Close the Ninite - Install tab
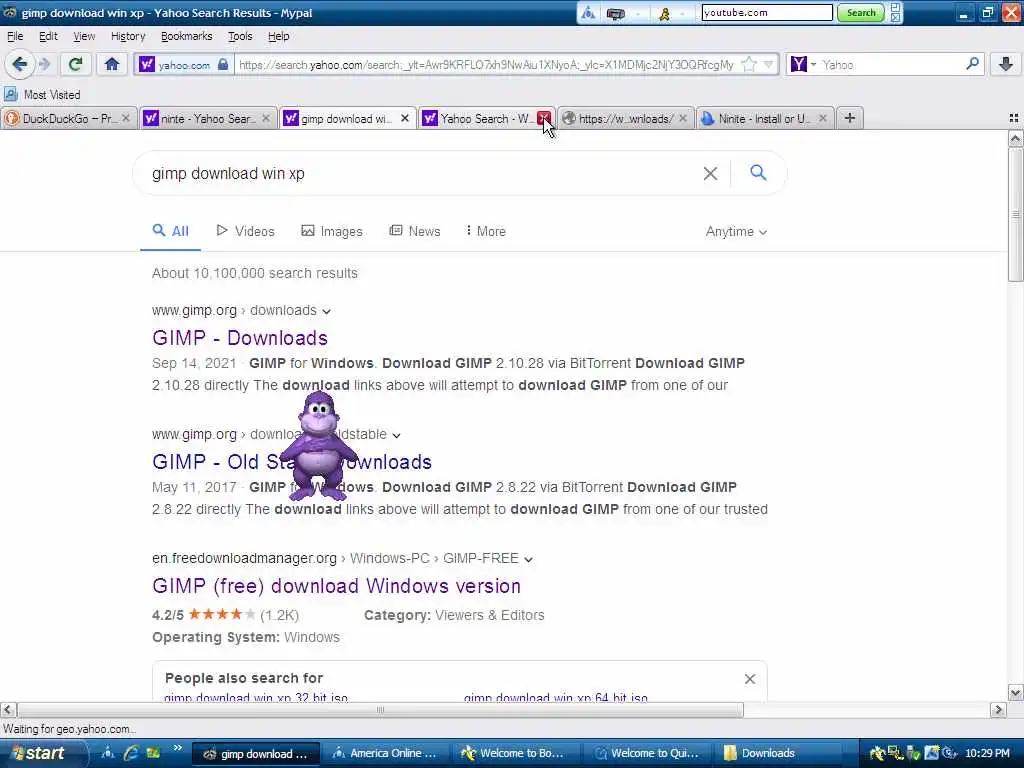This screenshot has height=768, width=1024. (x=823, y=118)
